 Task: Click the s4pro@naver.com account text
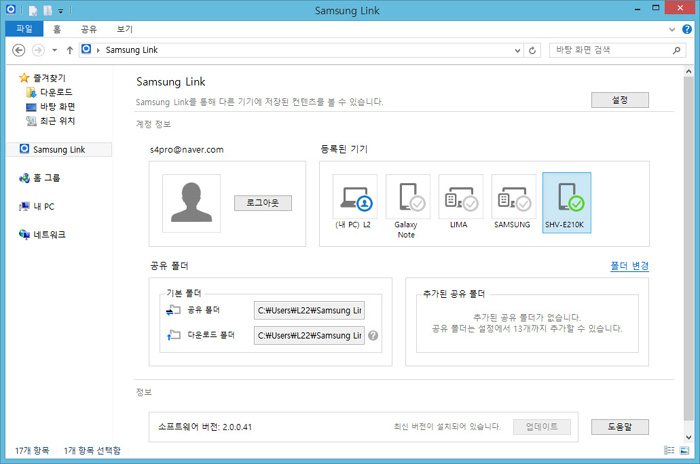coord(187,150)
